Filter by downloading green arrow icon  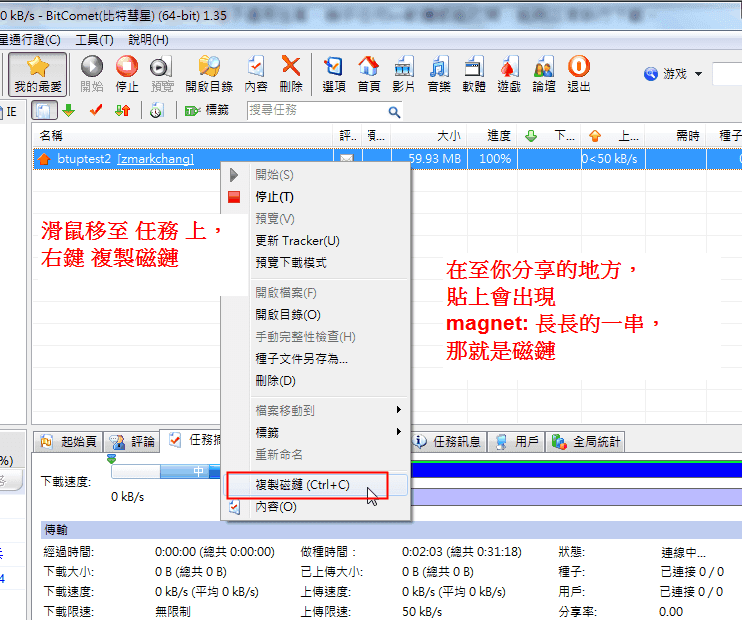tap(69, 111)
